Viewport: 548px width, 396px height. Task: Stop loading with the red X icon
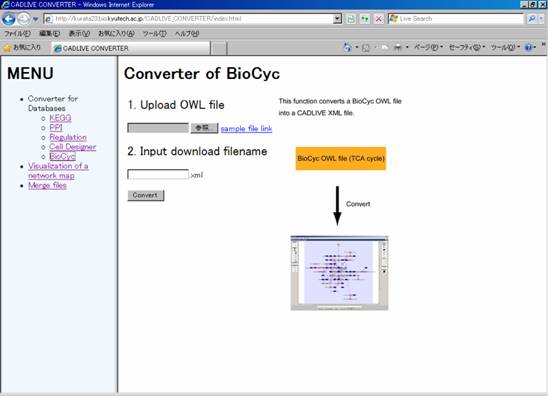point(378,19)
